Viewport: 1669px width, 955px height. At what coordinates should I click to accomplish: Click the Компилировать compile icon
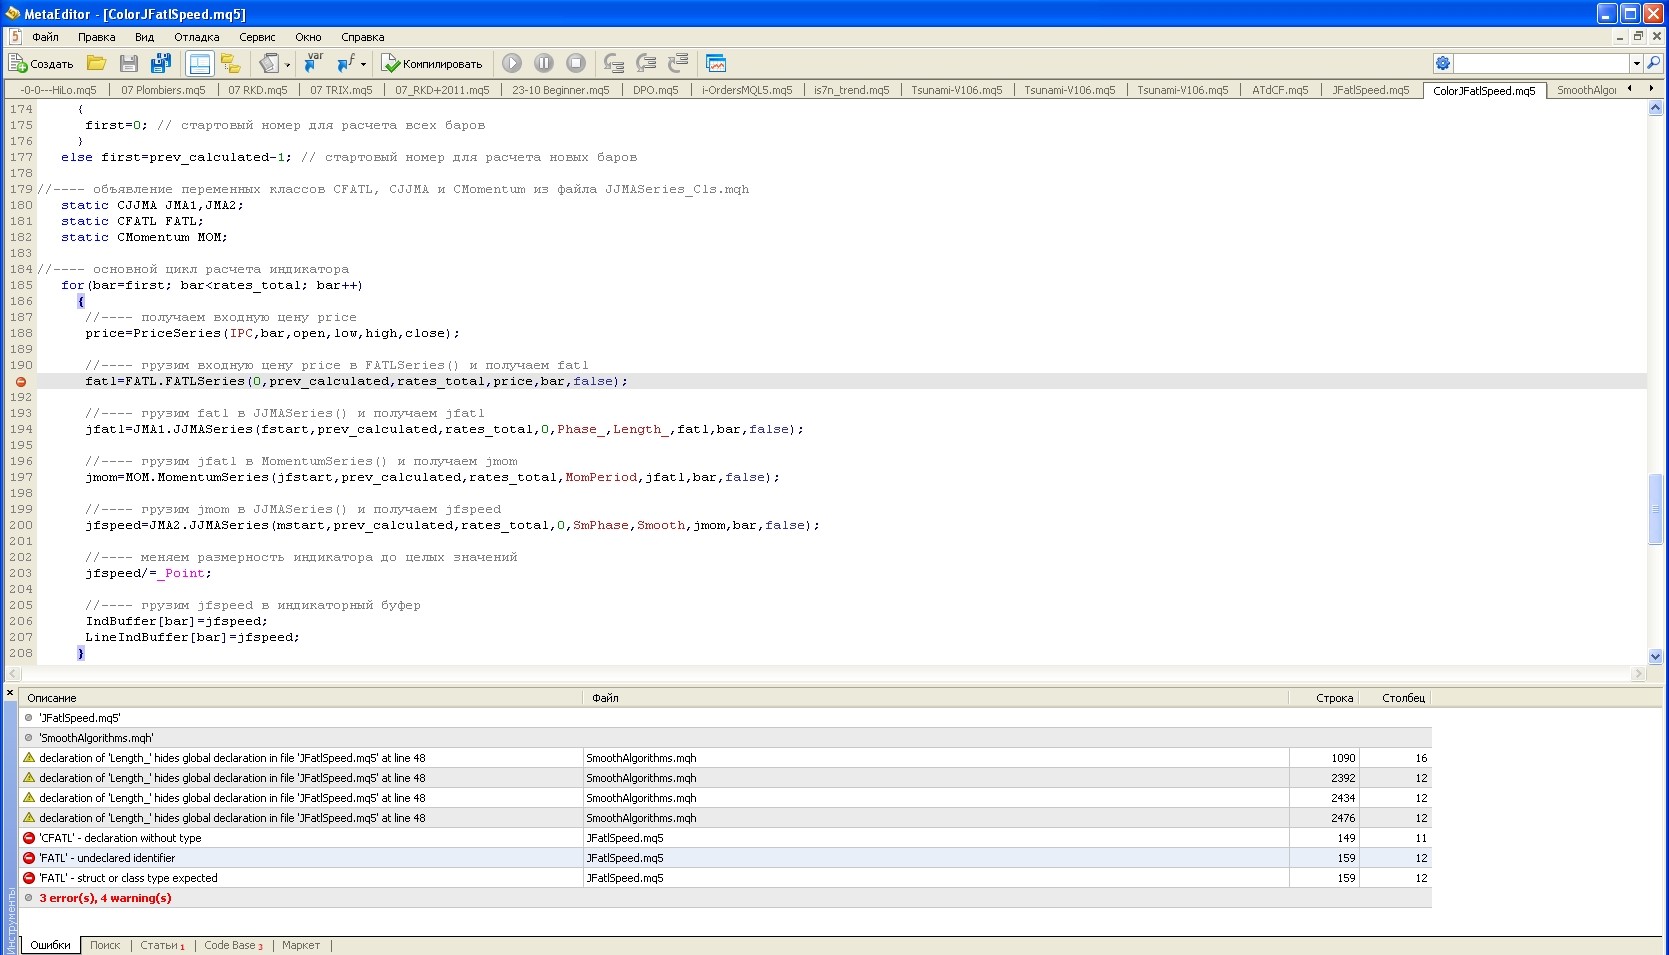[390, 63]
